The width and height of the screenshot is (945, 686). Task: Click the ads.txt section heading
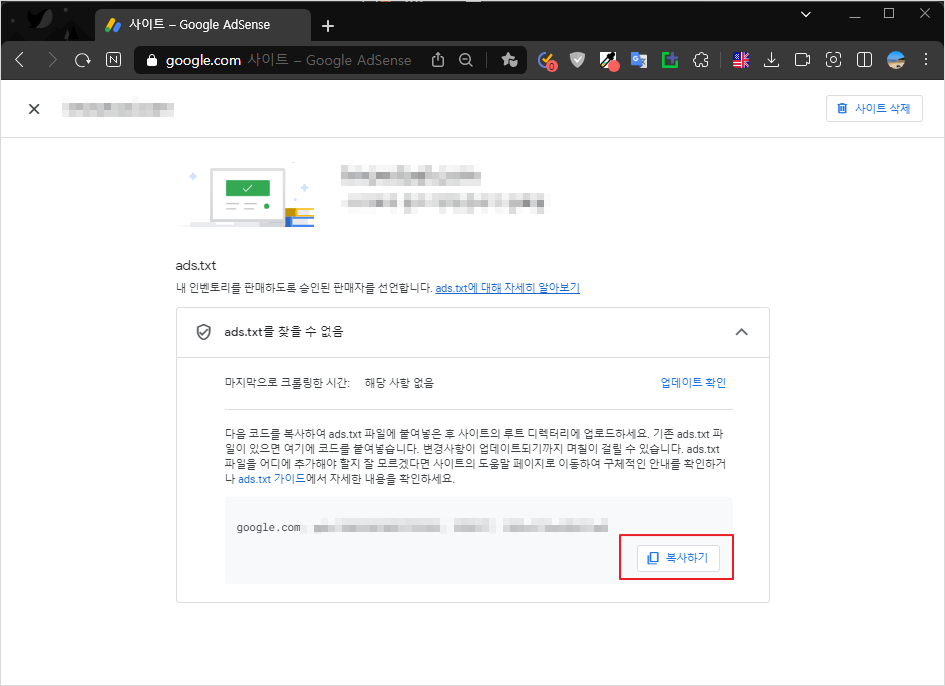click(196, 265)
